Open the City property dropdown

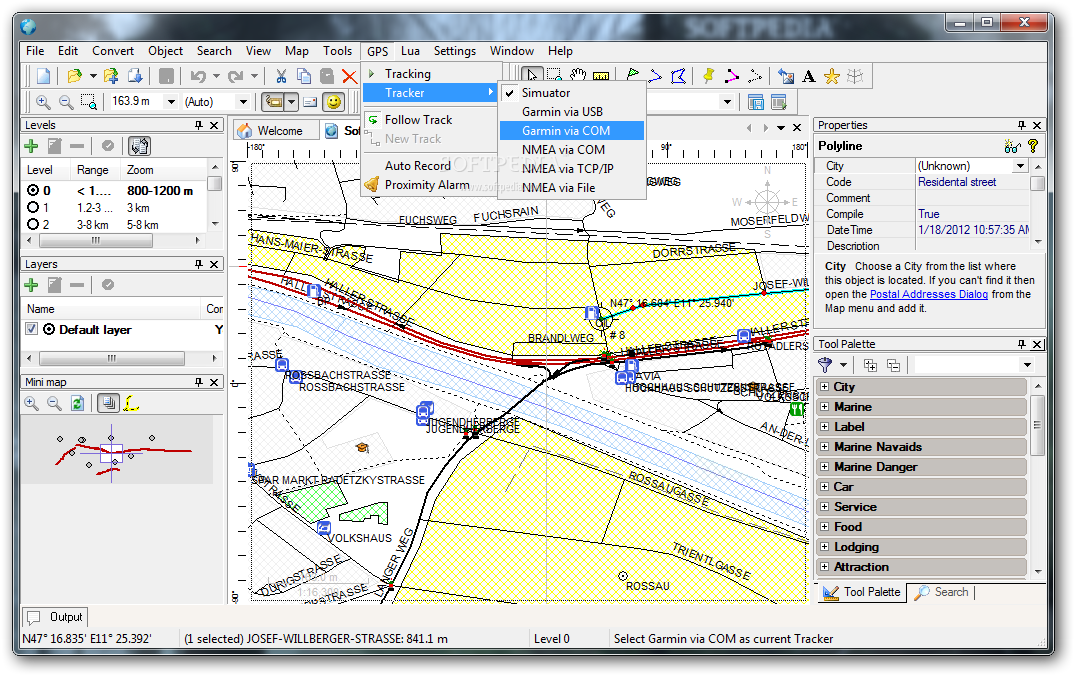tap(1021, 166)
